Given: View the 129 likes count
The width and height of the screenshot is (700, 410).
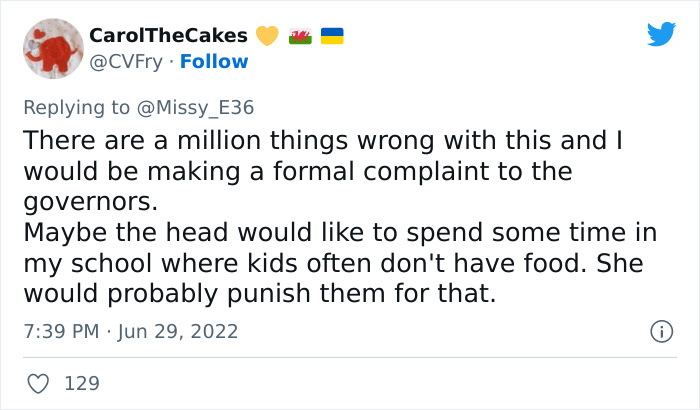Looking at the screenshot, I should (82, 382).
